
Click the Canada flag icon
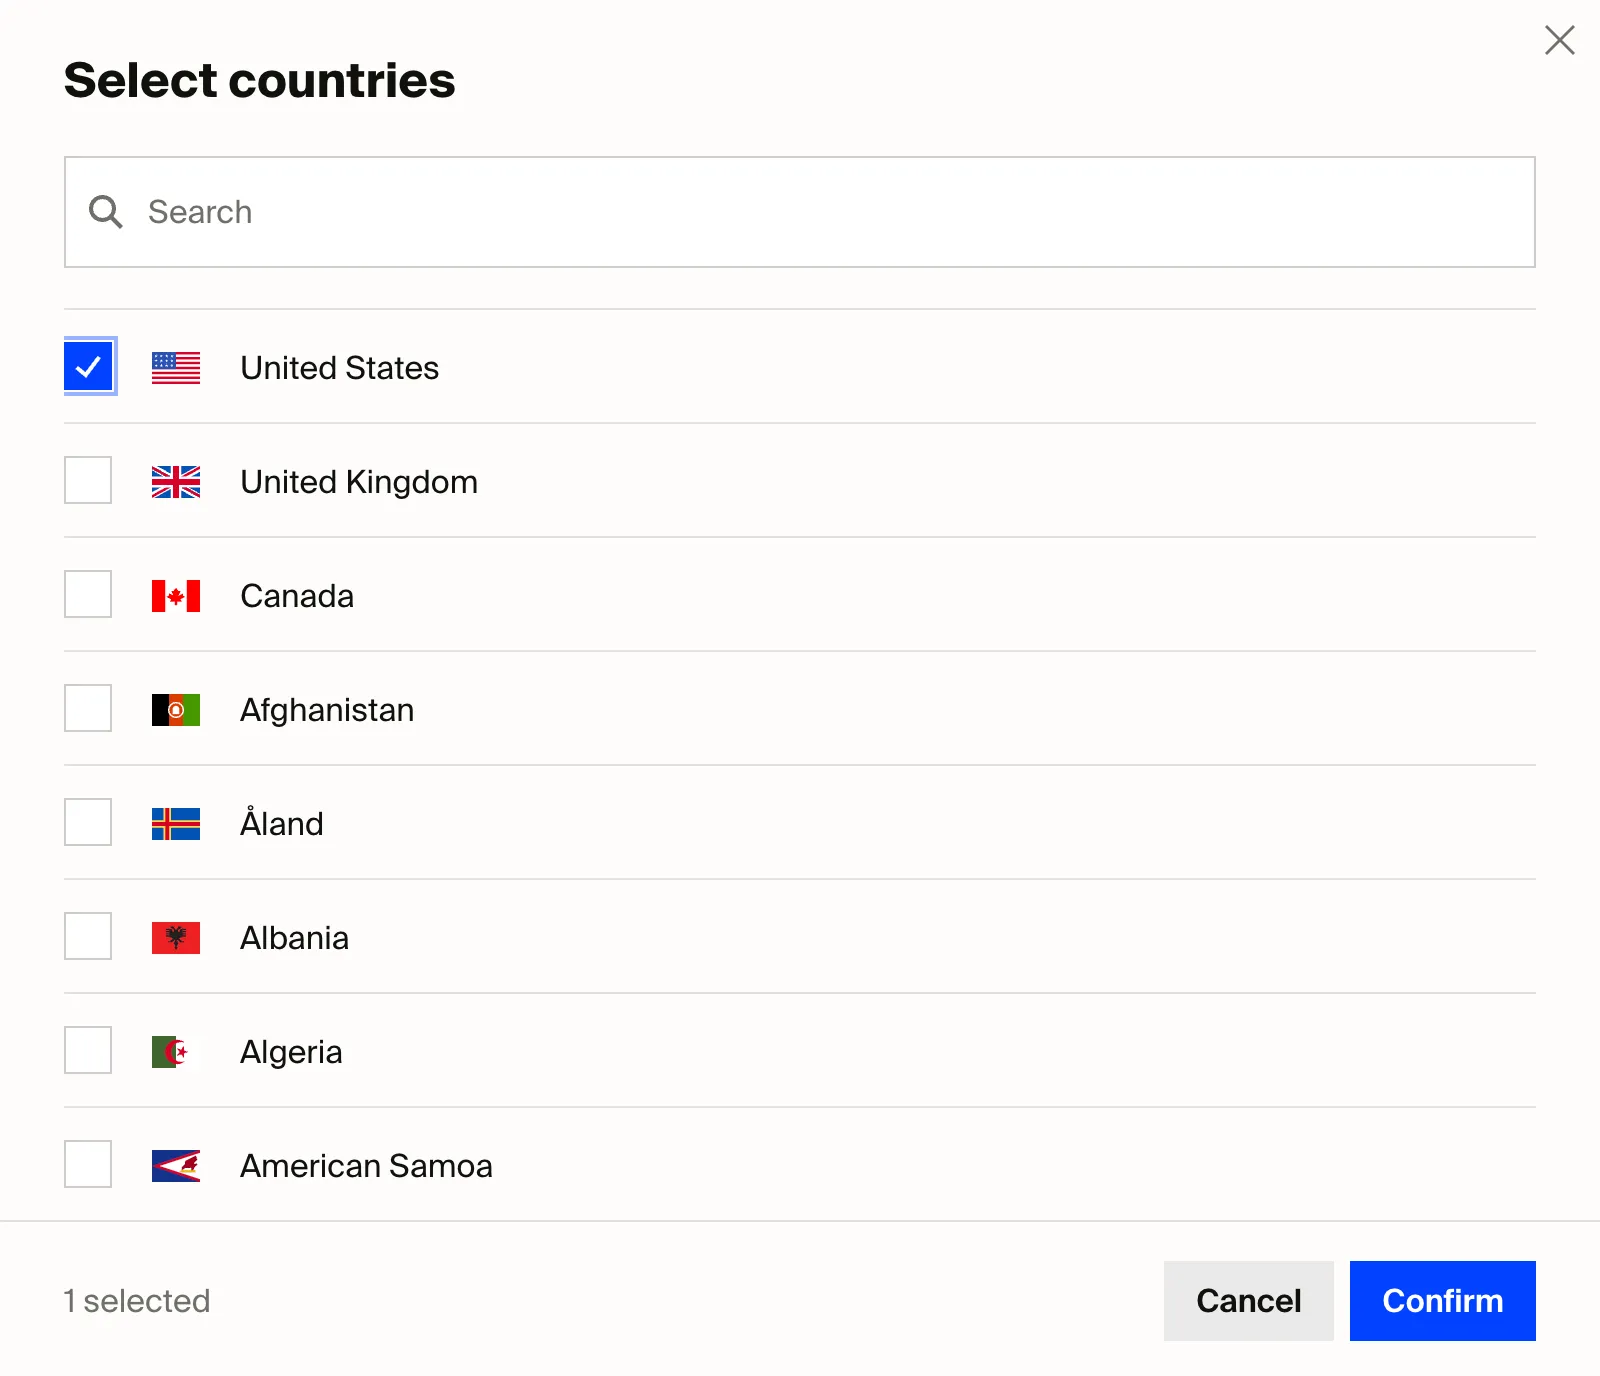(176, 595)
